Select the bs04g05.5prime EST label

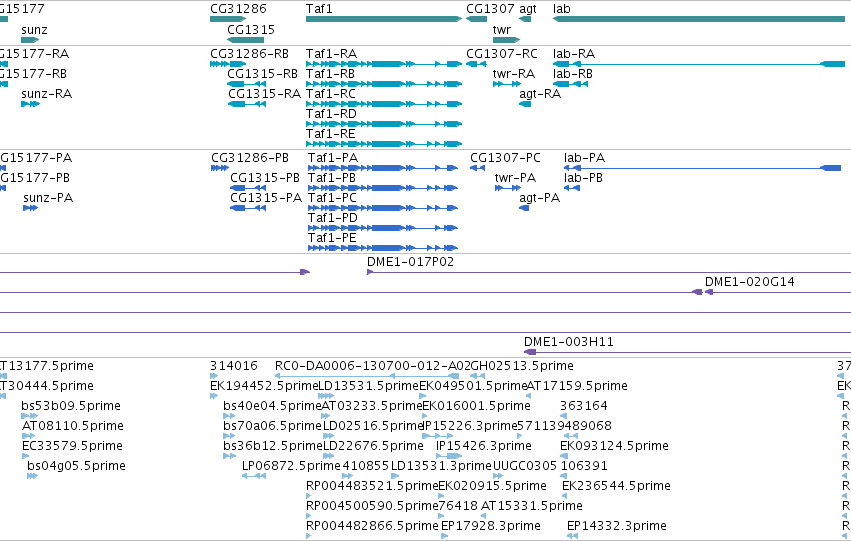click(77, 466)
